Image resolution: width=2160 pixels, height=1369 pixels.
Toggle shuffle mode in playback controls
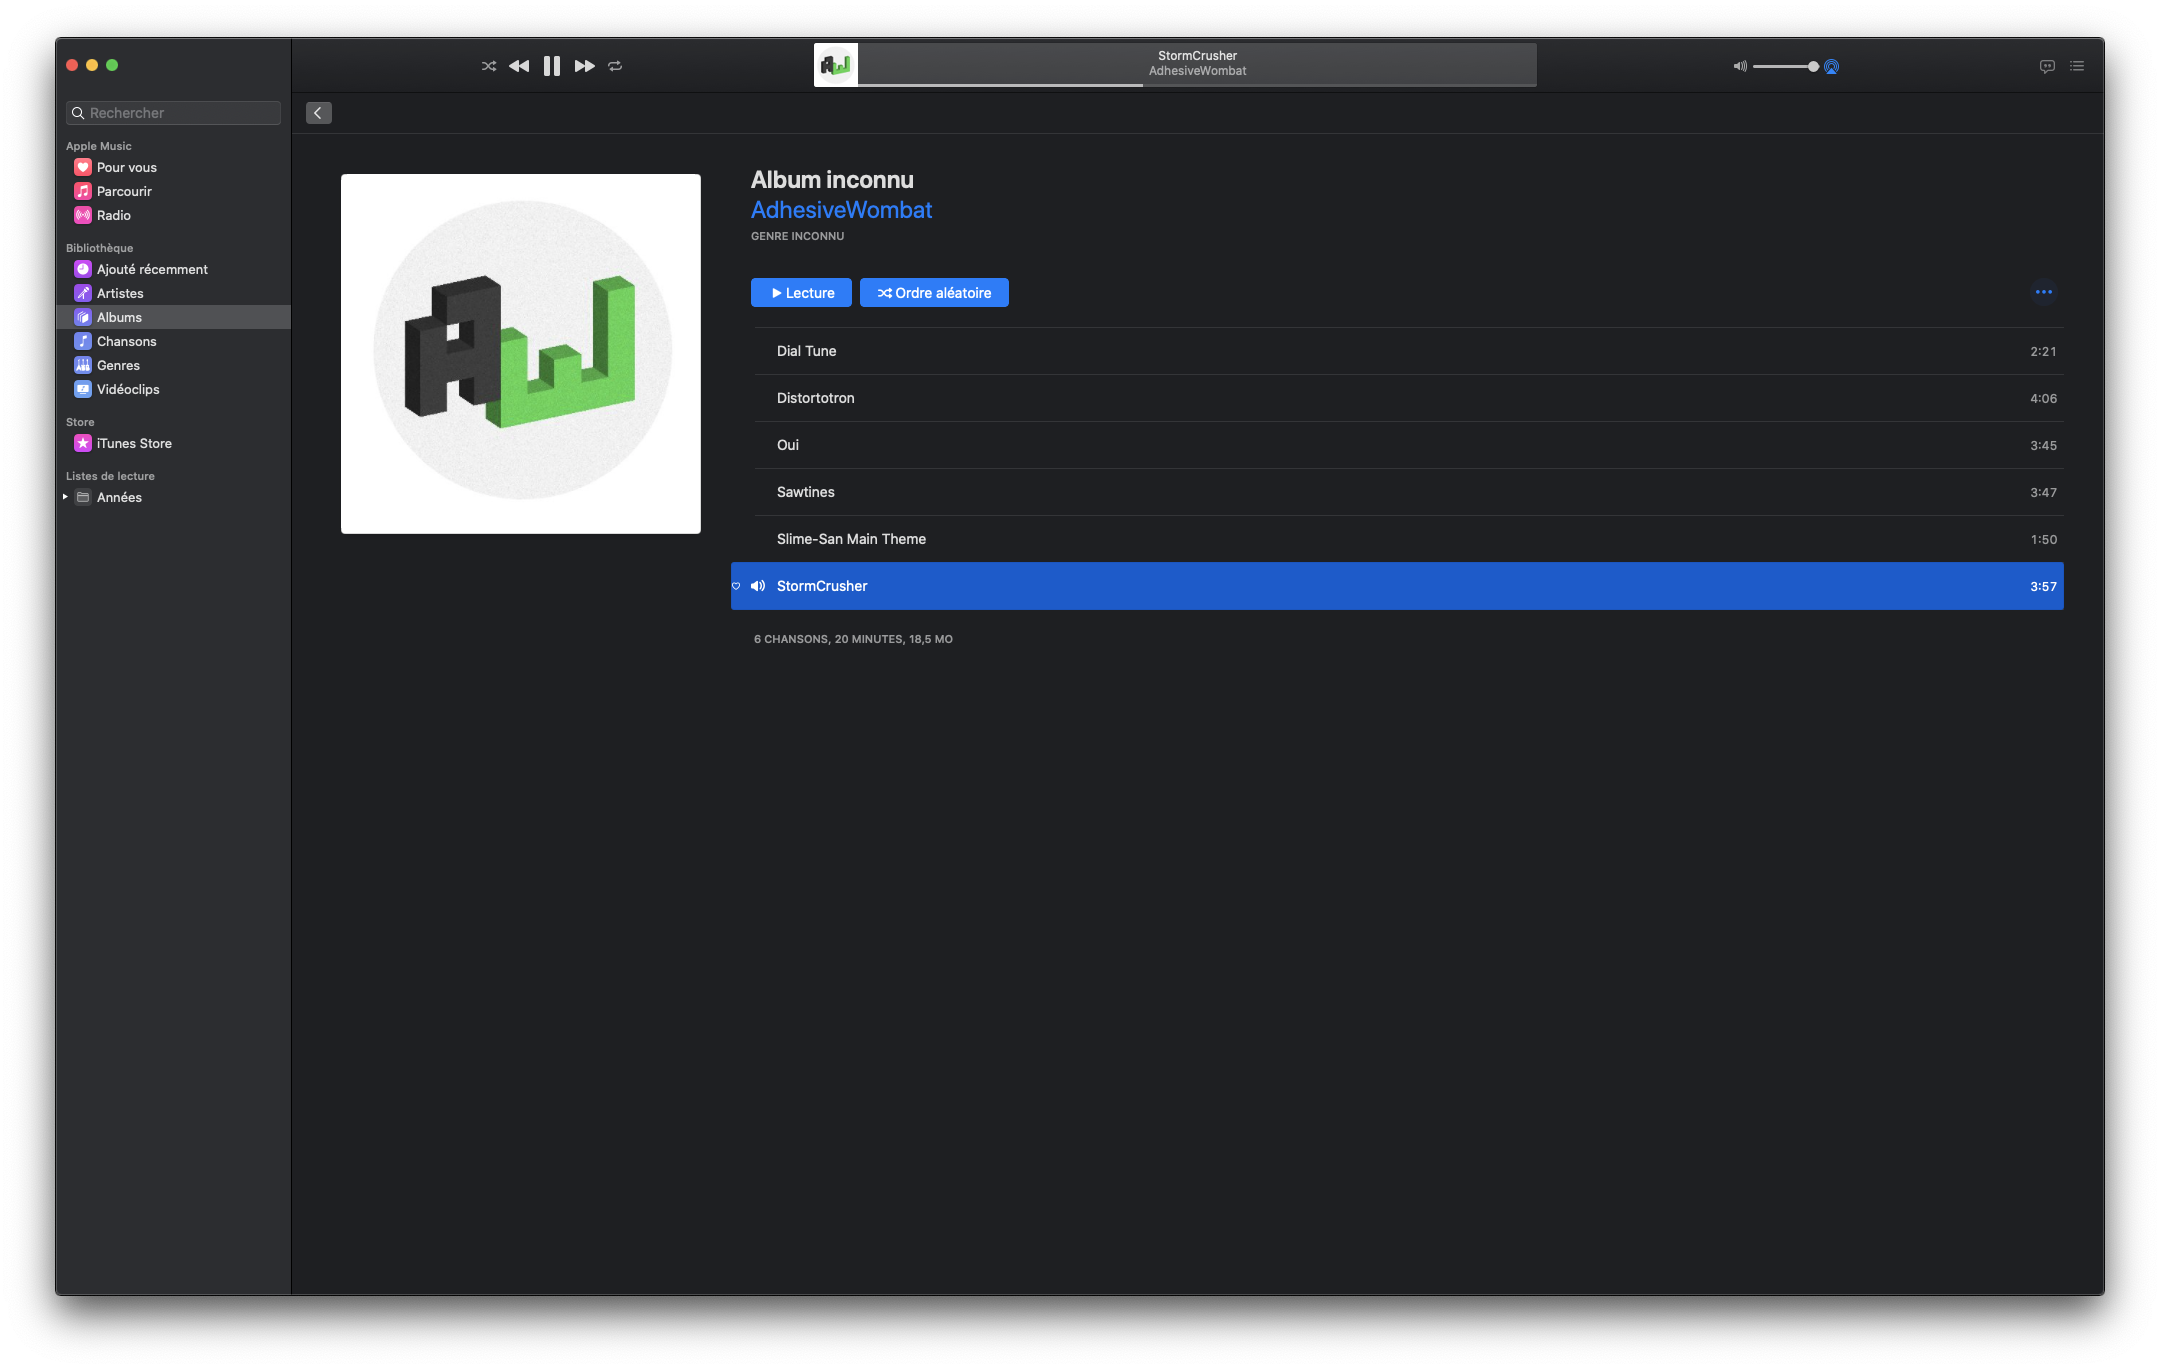(488, 66)
